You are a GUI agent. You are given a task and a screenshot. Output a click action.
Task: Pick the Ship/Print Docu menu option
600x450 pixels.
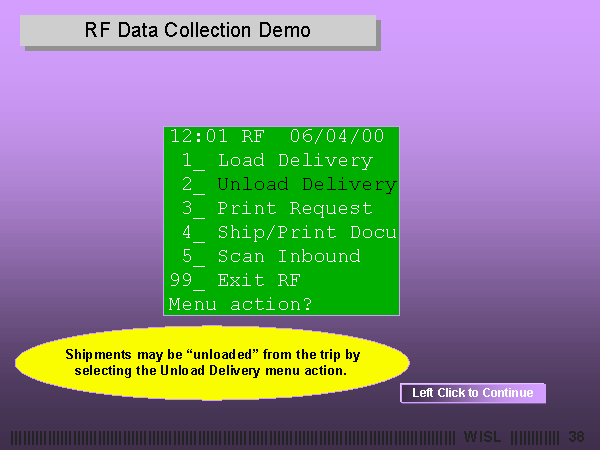point(289,233)
